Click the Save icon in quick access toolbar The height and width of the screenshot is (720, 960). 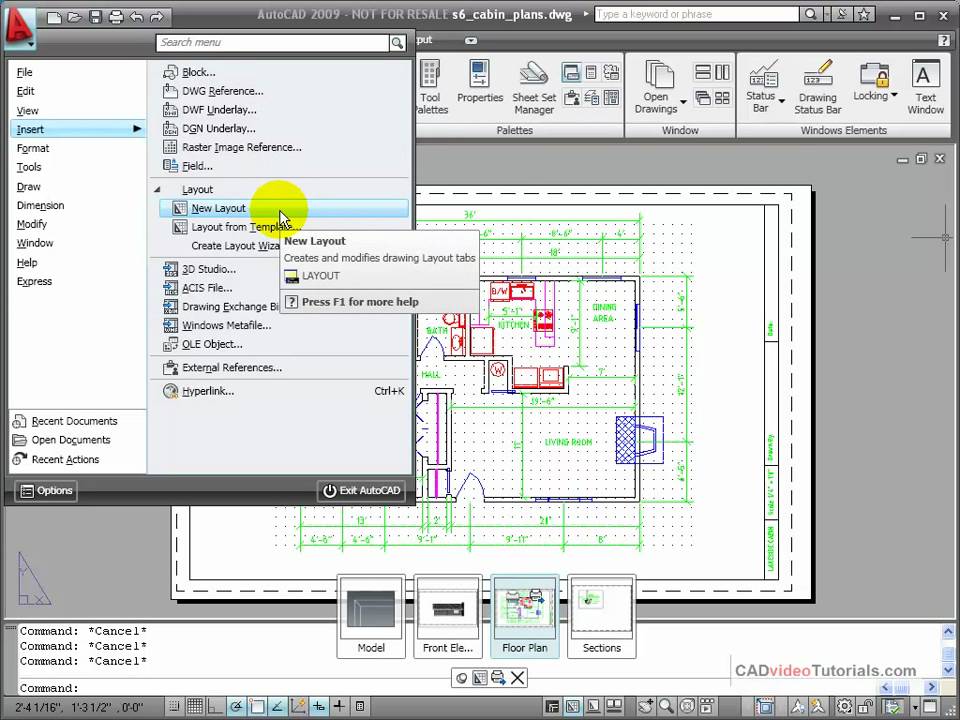96,17
